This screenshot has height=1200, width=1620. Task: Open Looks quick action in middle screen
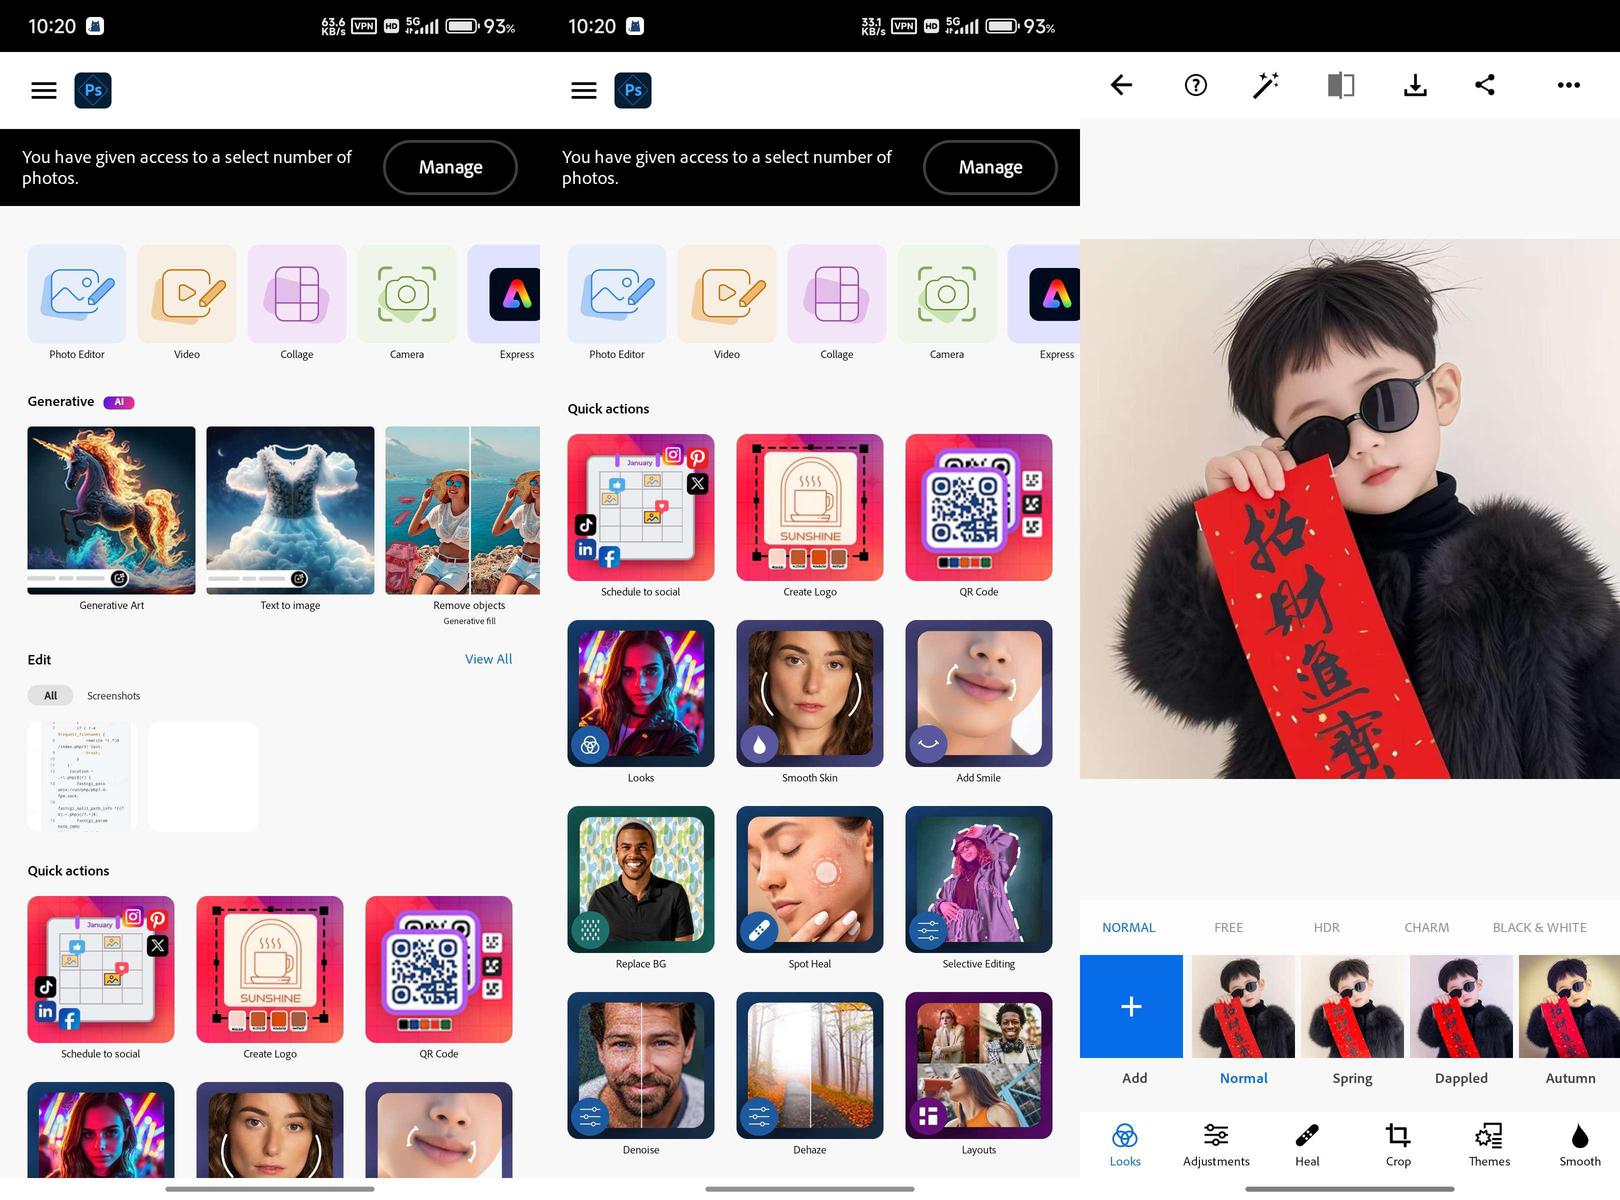(641, 693)
